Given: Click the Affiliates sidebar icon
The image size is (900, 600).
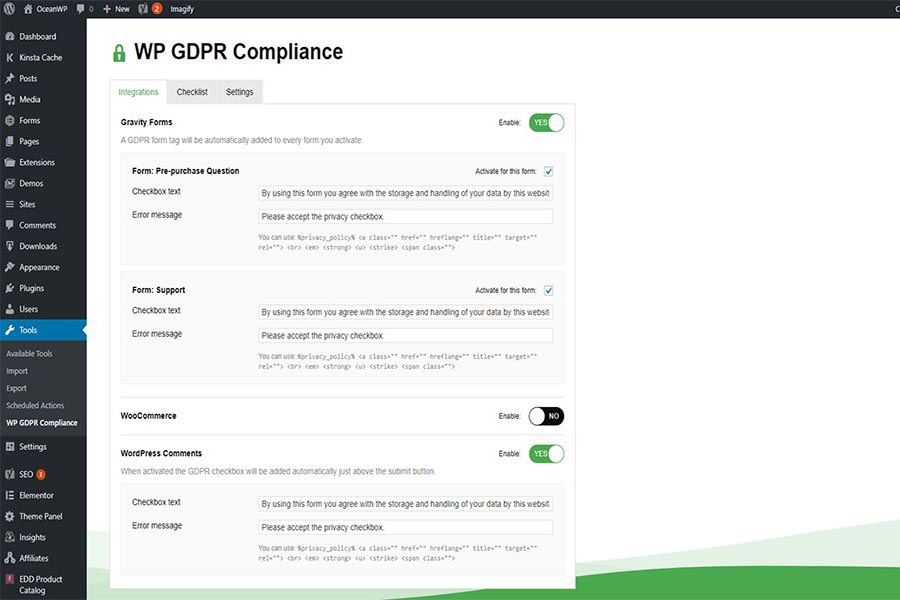Looking at the screenshot, I should coord(10,558).
